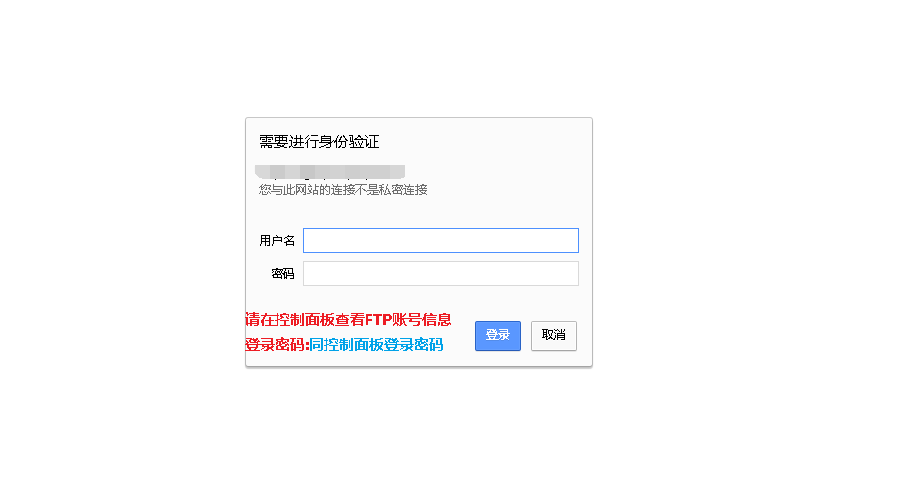Click into the 密码 password field
The width and height of the screenshot is (924, 497).
[441, 274]
